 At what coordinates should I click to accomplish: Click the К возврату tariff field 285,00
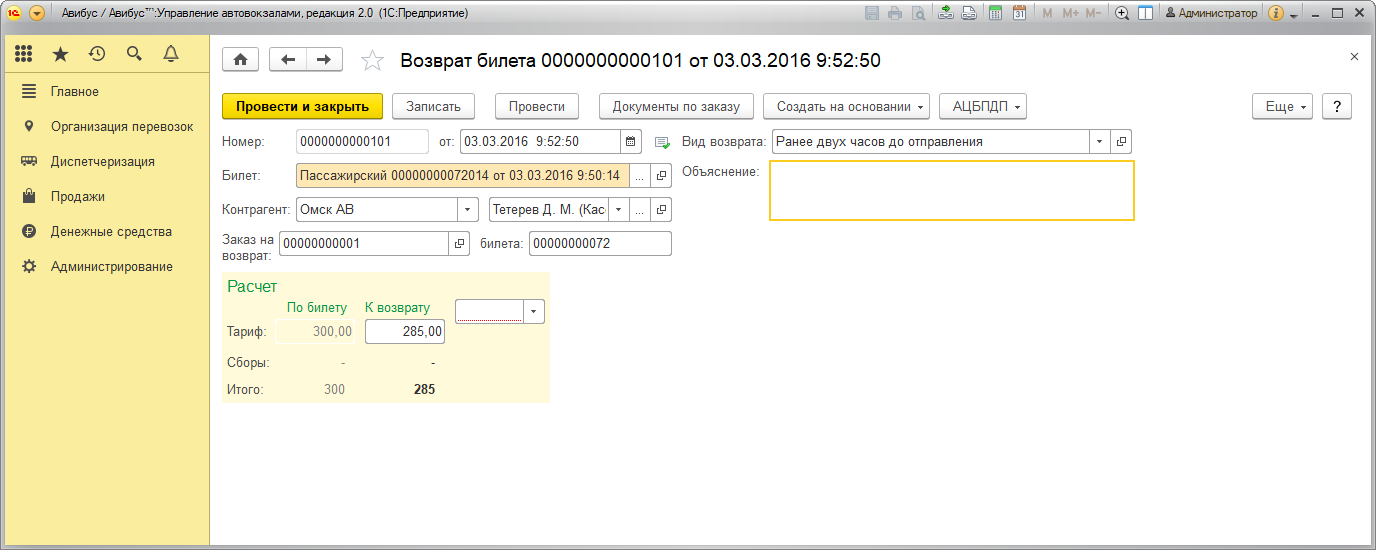click(405, 331)
